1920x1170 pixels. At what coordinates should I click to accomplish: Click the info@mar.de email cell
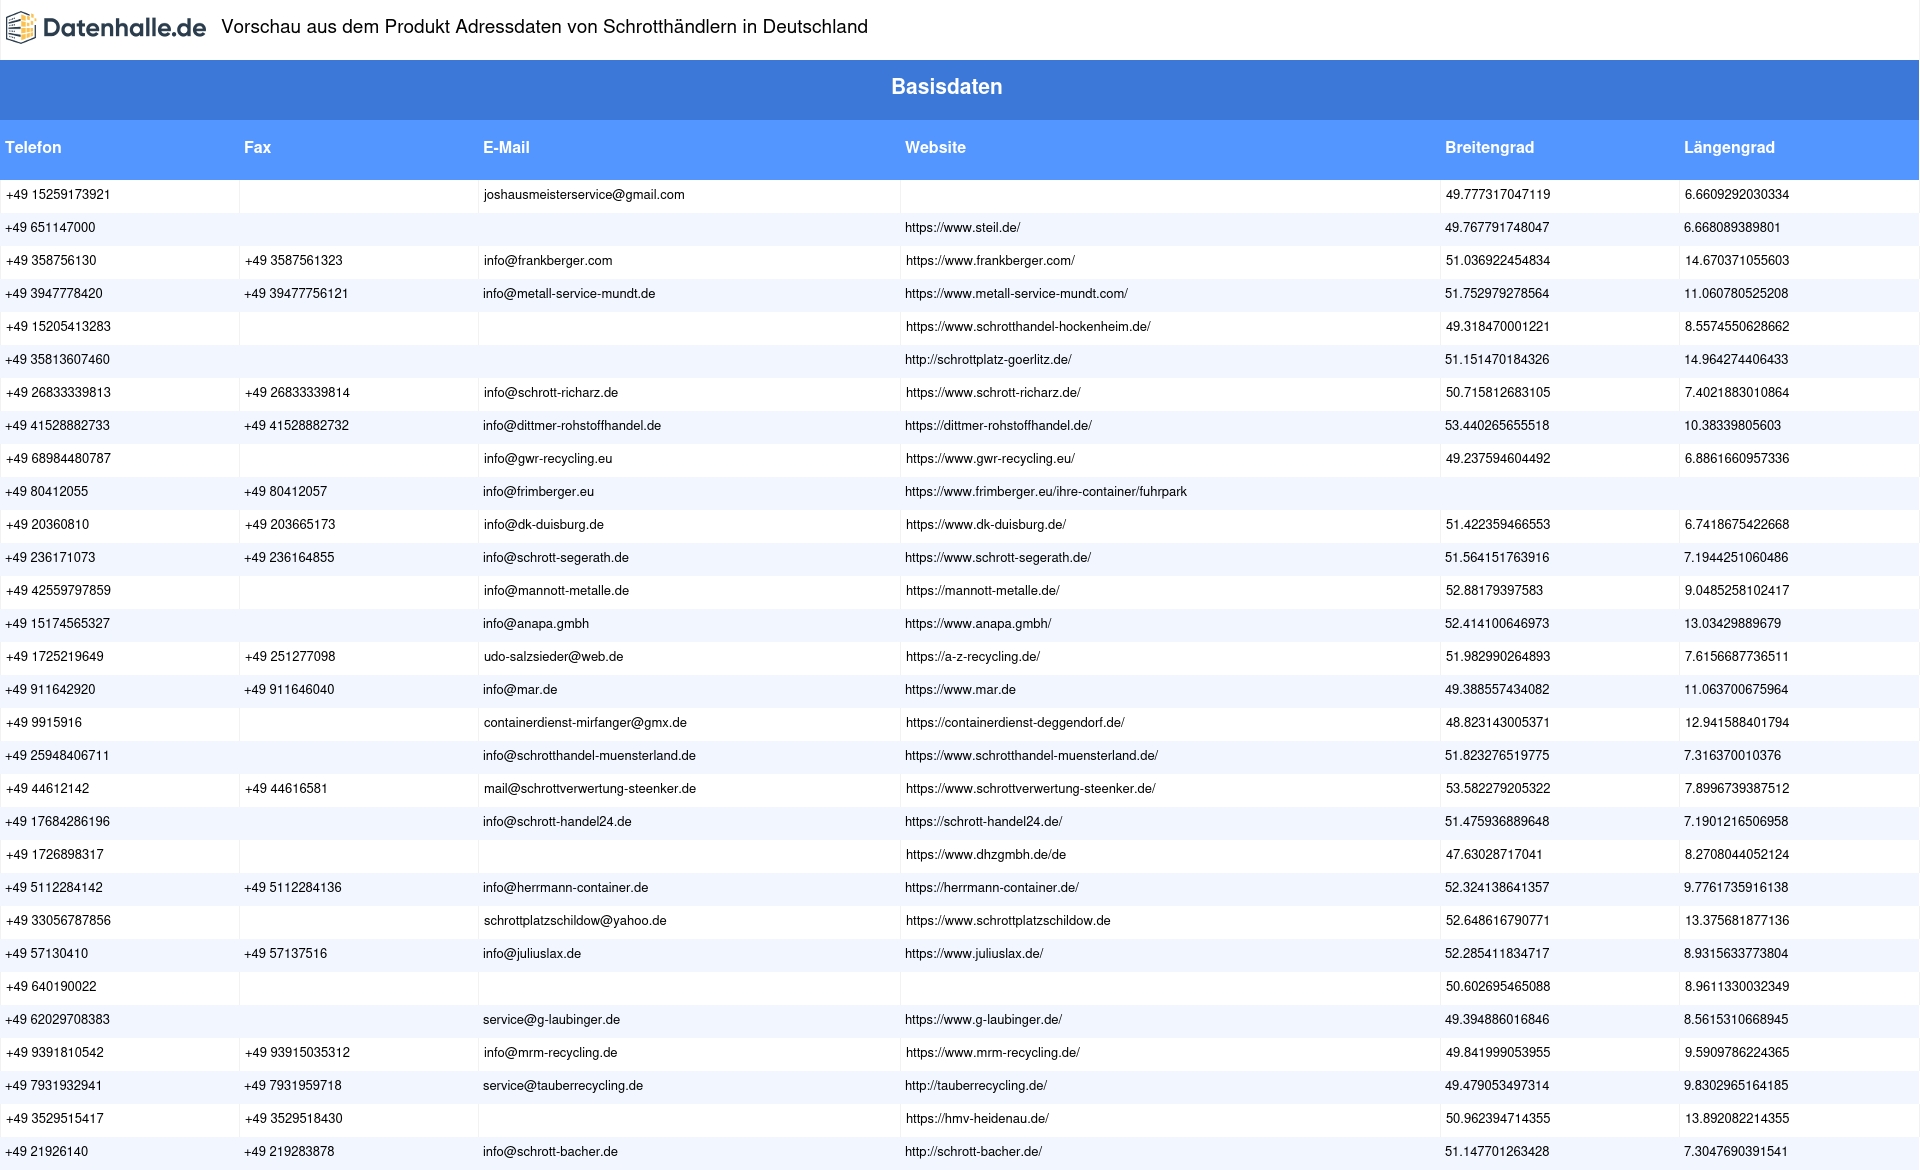click(x=520, y=690)
